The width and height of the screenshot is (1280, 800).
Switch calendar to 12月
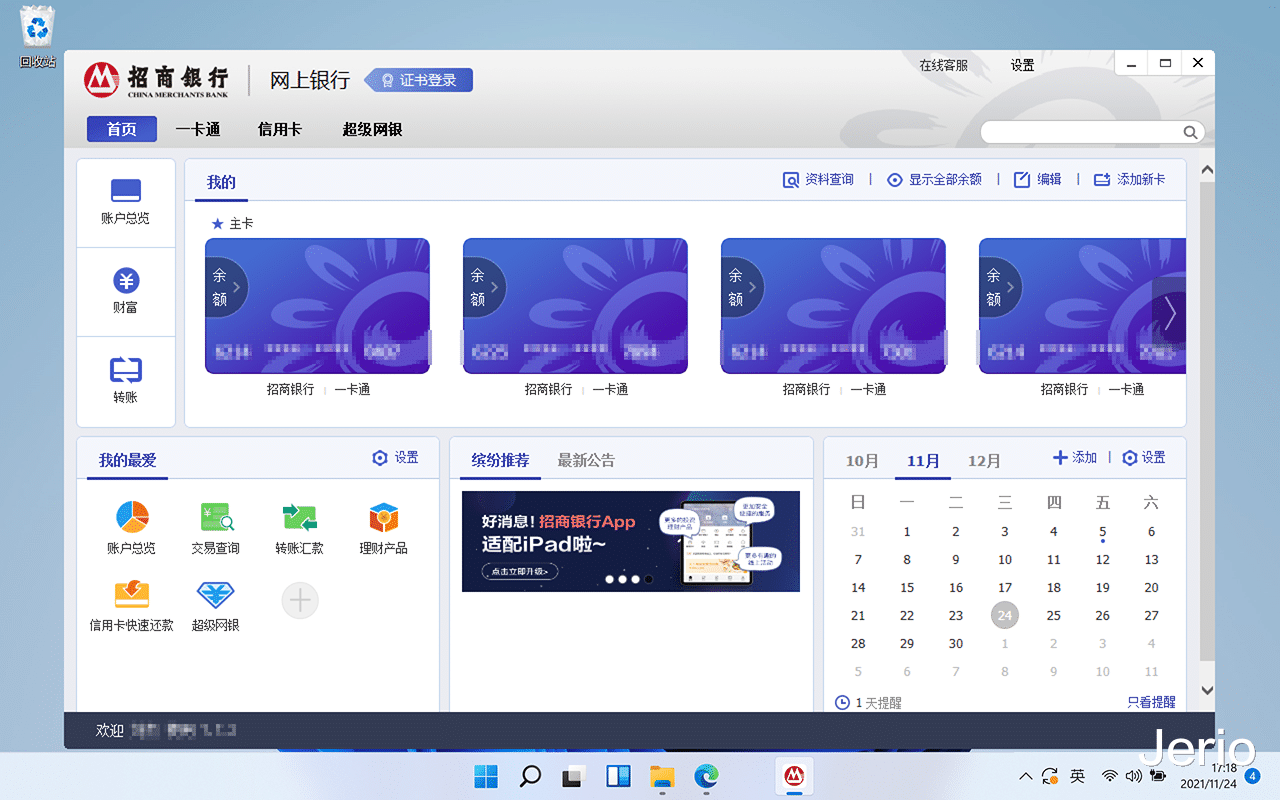[x=984, y=461]
